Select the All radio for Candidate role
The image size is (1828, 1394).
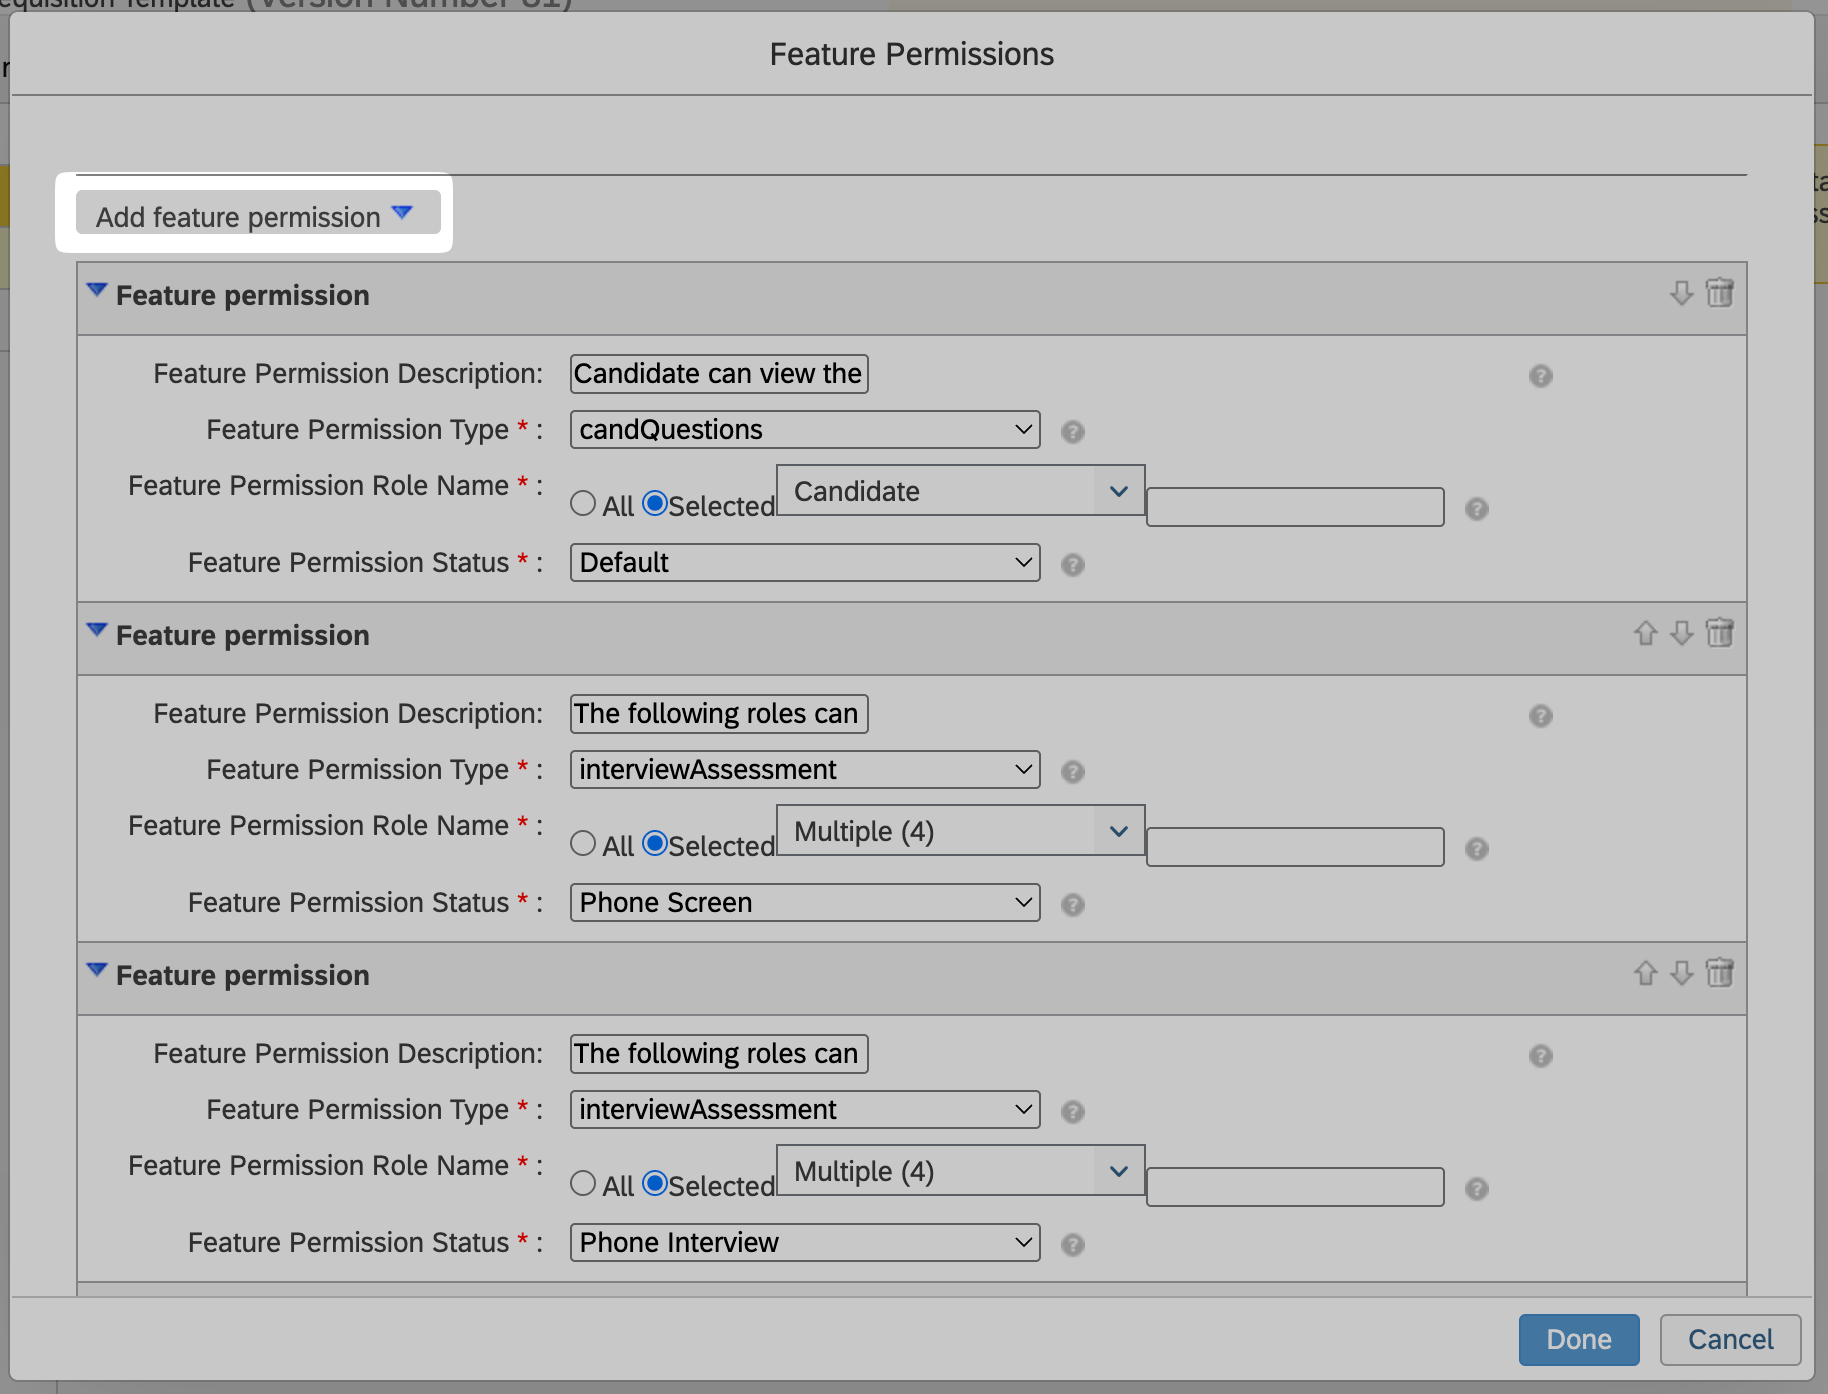pos(583,503)
